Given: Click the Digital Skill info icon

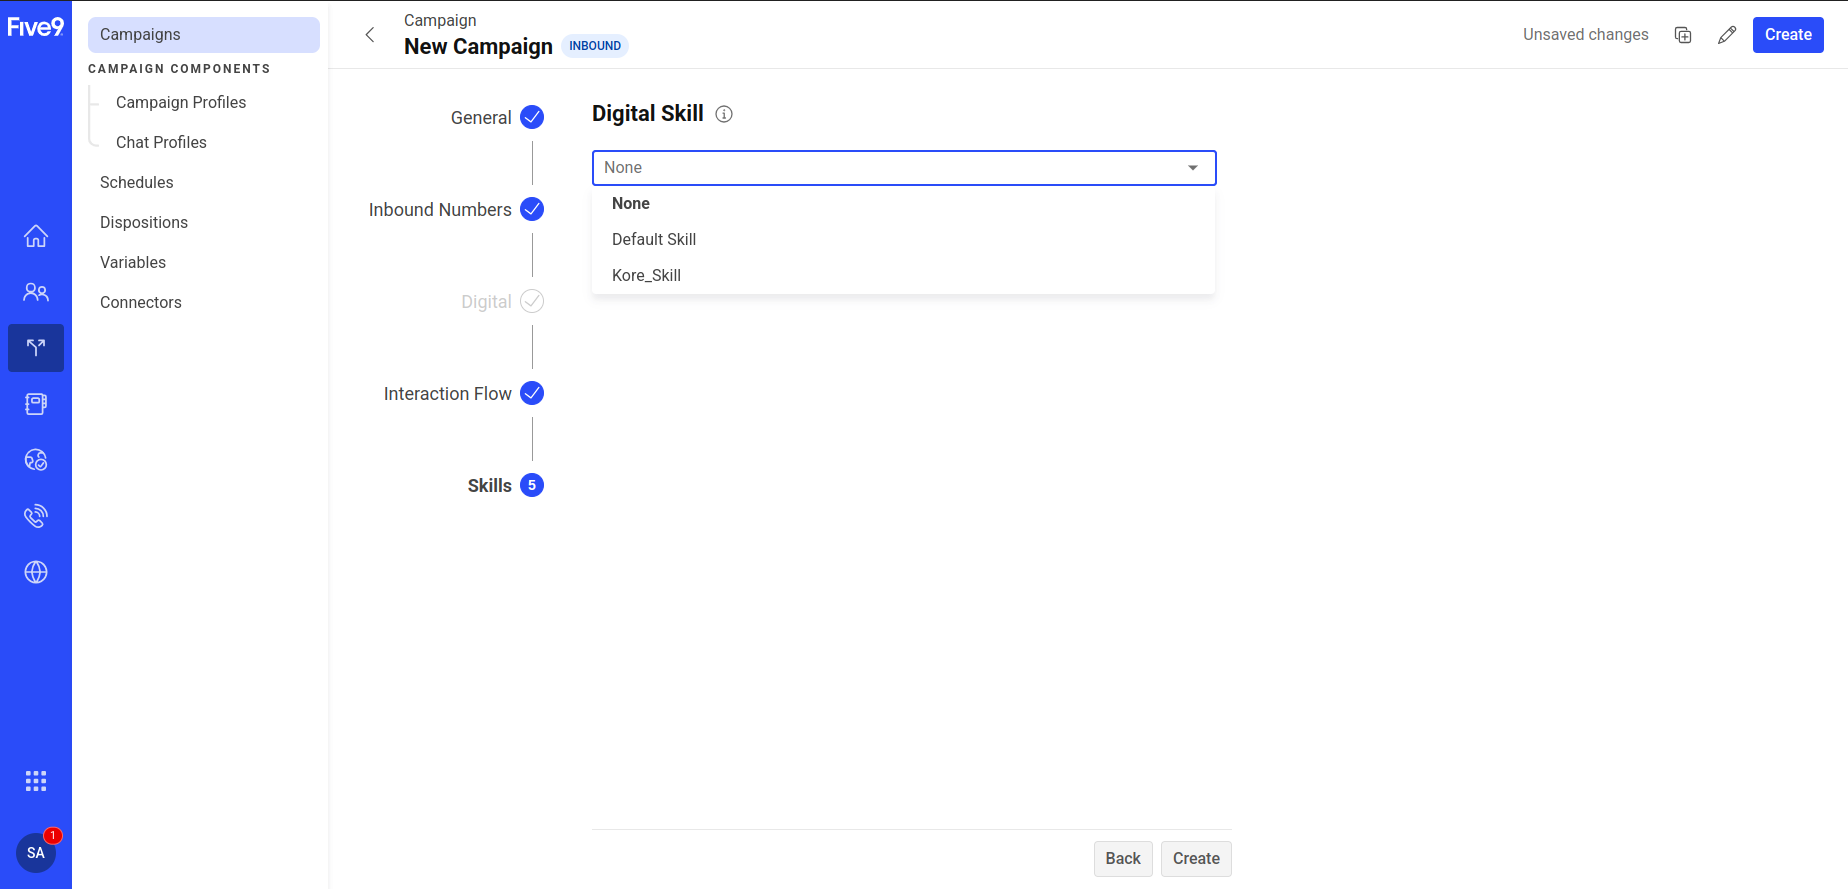Looking at the screenshot, I should point(724,114).
